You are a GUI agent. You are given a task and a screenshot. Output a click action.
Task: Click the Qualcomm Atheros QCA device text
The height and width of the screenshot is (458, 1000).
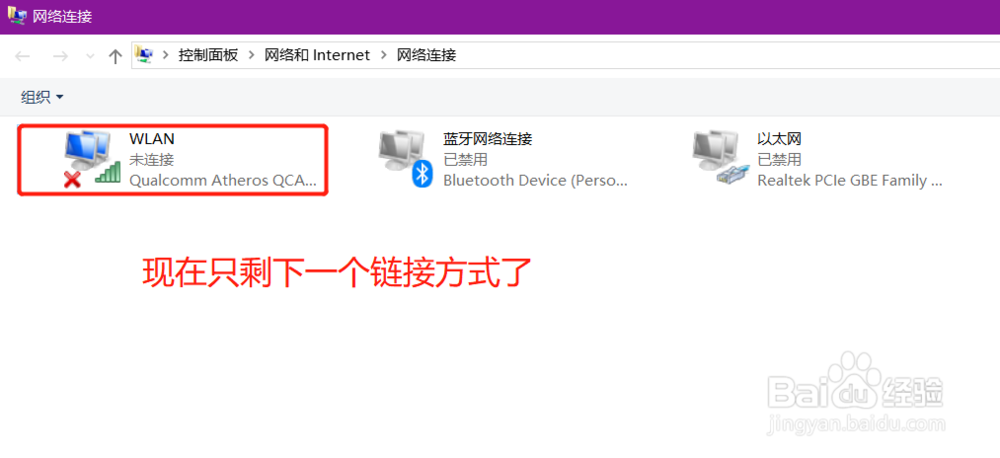(x=223, y=181)
